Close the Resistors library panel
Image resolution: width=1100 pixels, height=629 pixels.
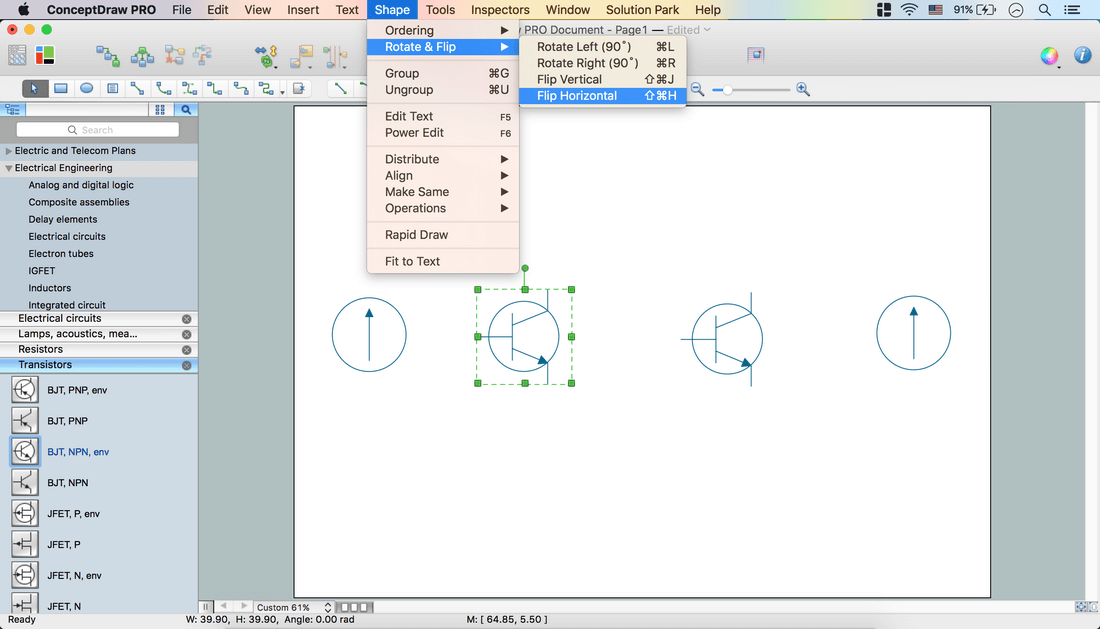click(186, 350)
